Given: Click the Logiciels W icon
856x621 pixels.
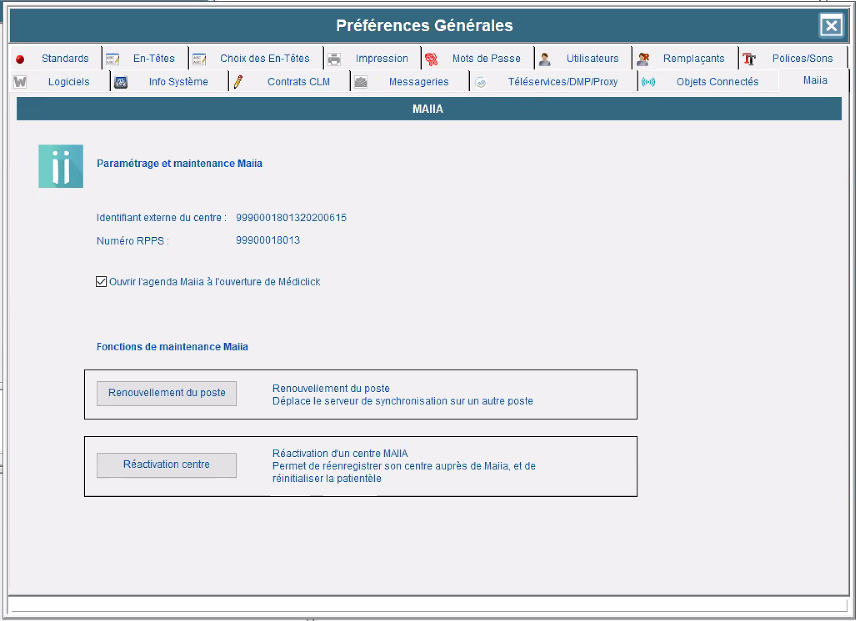Looking at the screenshot, I should (x=20, y=82).
